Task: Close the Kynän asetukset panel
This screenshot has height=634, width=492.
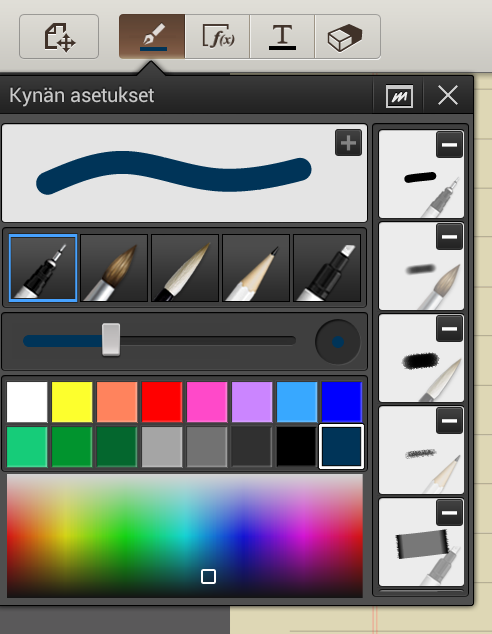Action: [448, 95]
